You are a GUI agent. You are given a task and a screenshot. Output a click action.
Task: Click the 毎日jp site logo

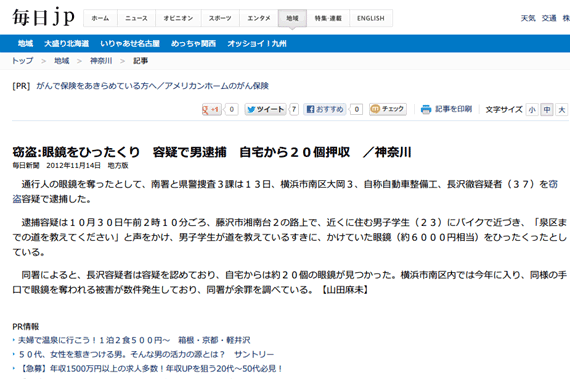[x=43, y=17]
